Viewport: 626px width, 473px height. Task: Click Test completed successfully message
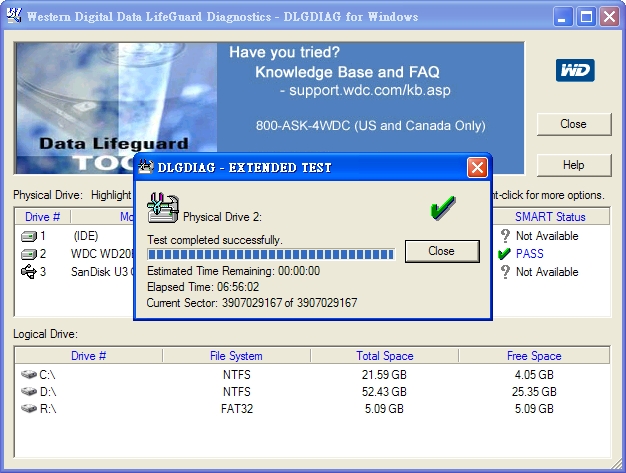click(215, 240)
